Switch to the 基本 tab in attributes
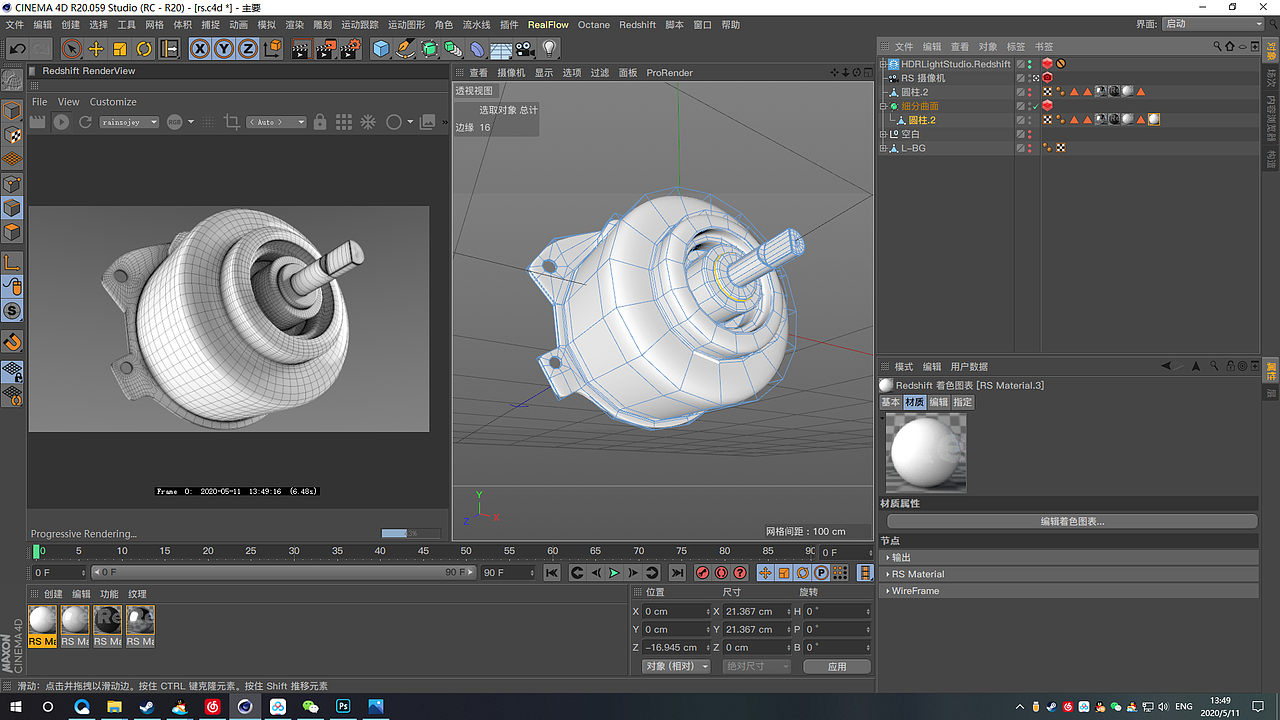 click(x=890, y=402)
